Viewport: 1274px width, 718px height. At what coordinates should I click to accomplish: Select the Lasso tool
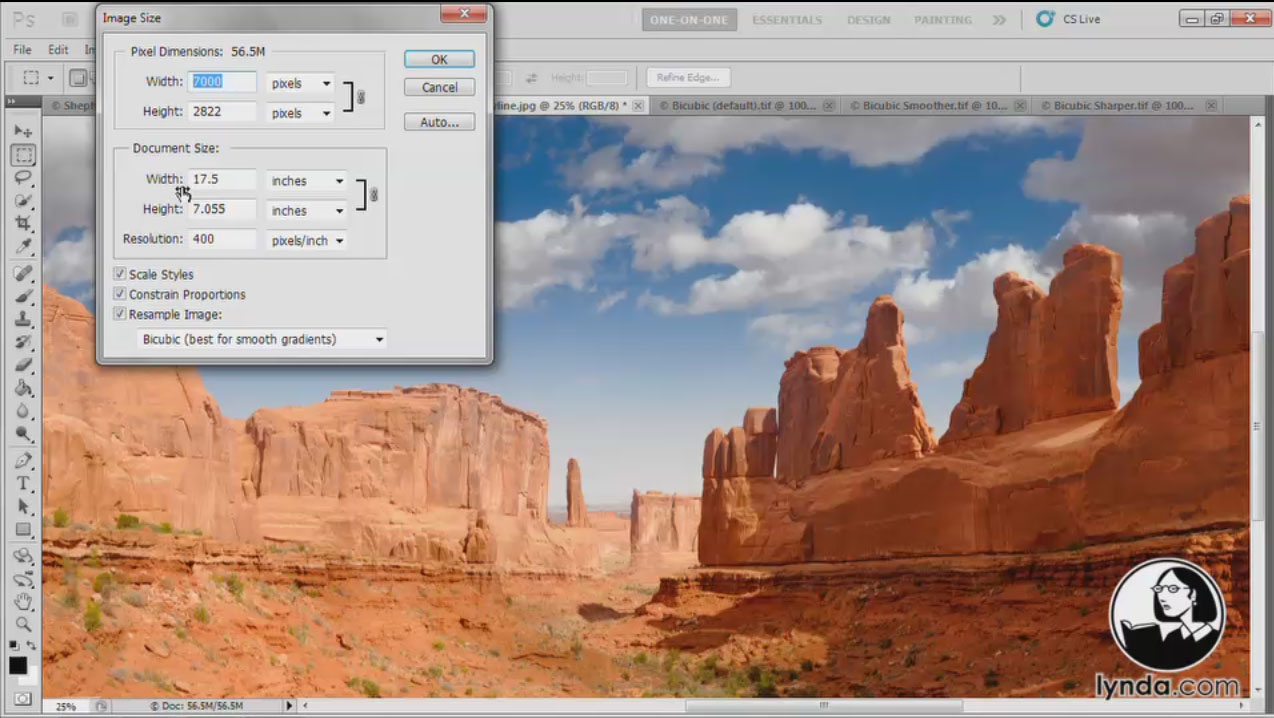tap(22, 178)
